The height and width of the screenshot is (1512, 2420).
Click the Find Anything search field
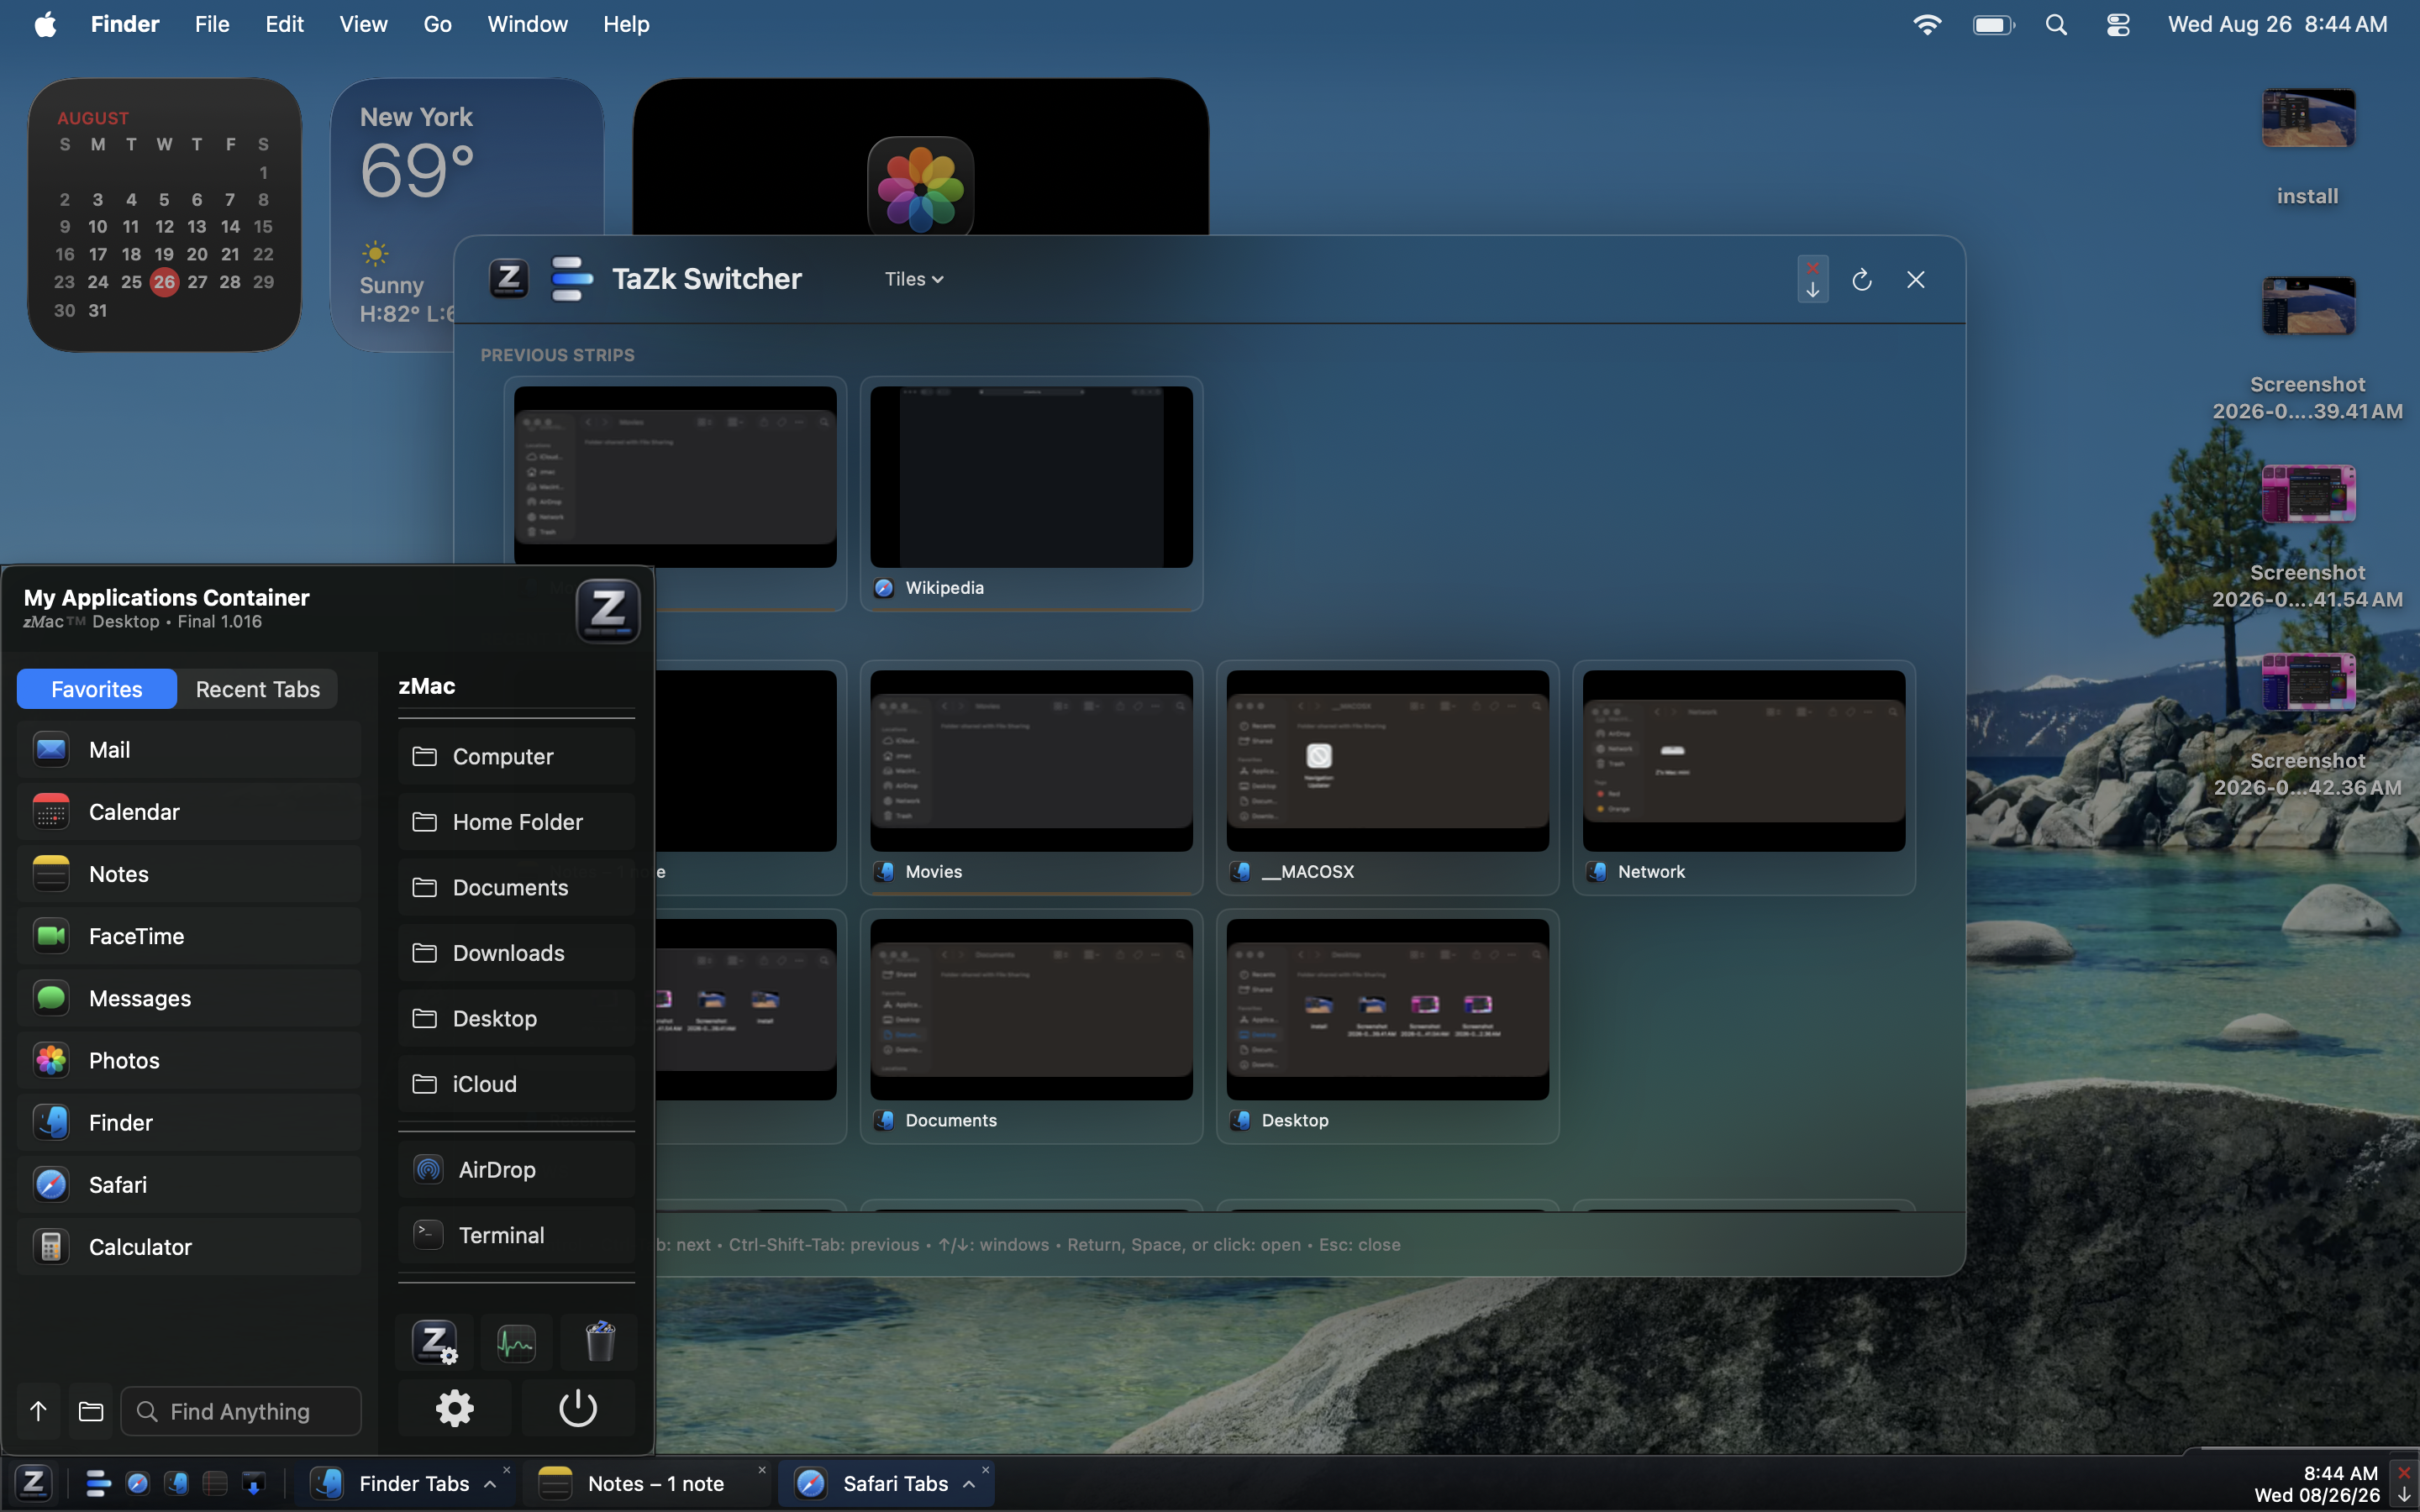pos(241,1411)
